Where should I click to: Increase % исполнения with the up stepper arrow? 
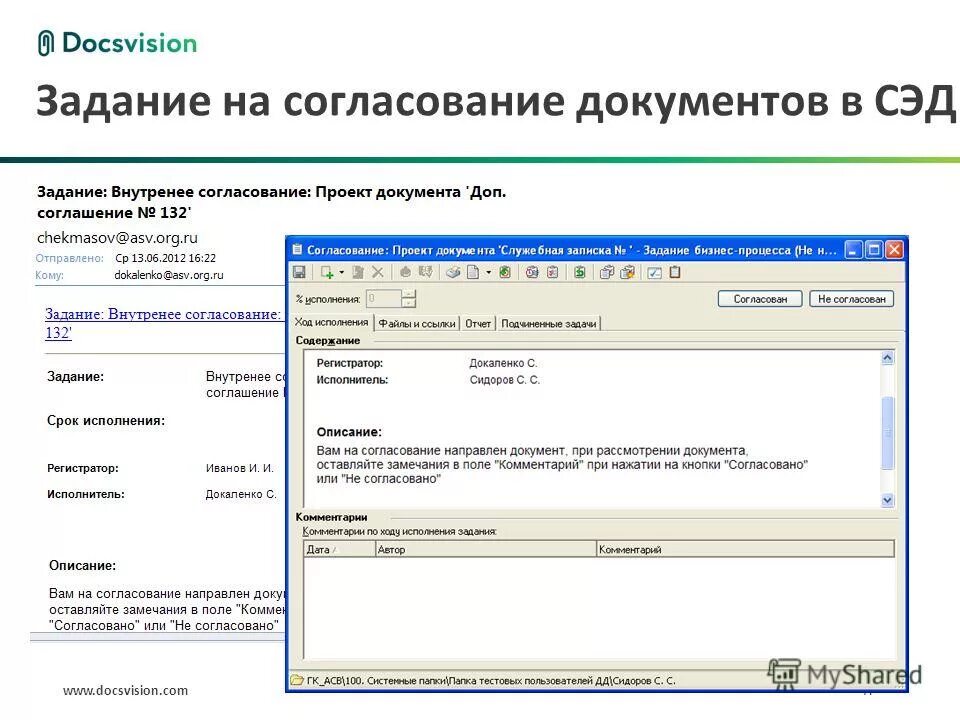(408, 292)
